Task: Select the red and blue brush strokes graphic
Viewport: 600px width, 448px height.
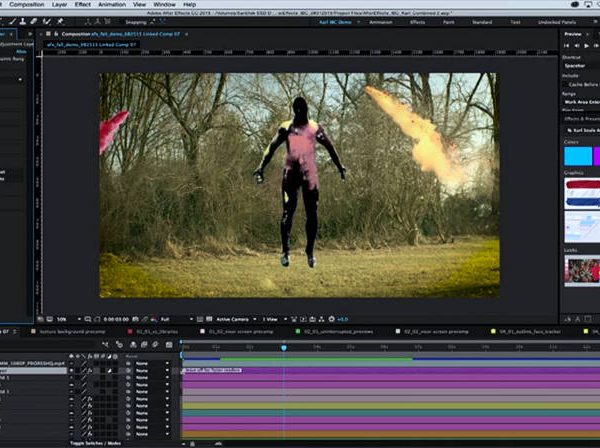Action: click(x=582, y=194)
